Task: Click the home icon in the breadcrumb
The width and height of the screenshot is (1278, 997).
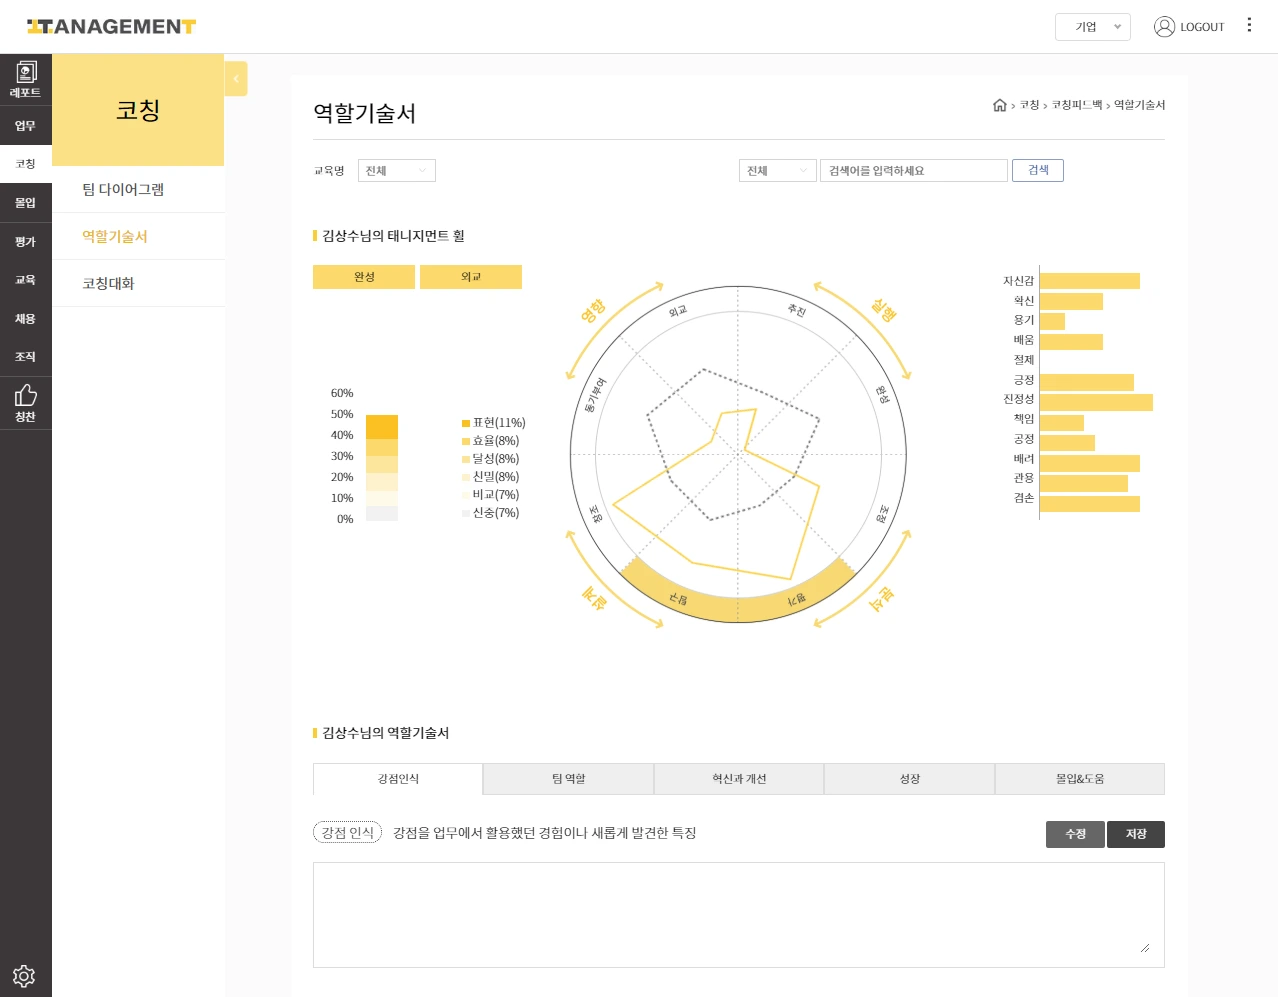Action: click(x=999, y=105)
